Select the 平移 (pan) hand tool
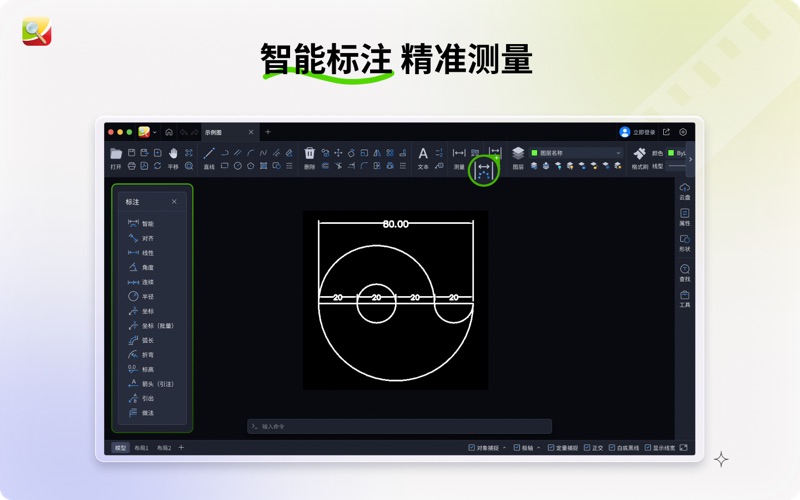This screenshot has width=800, height=500. [x=173, y=153]
